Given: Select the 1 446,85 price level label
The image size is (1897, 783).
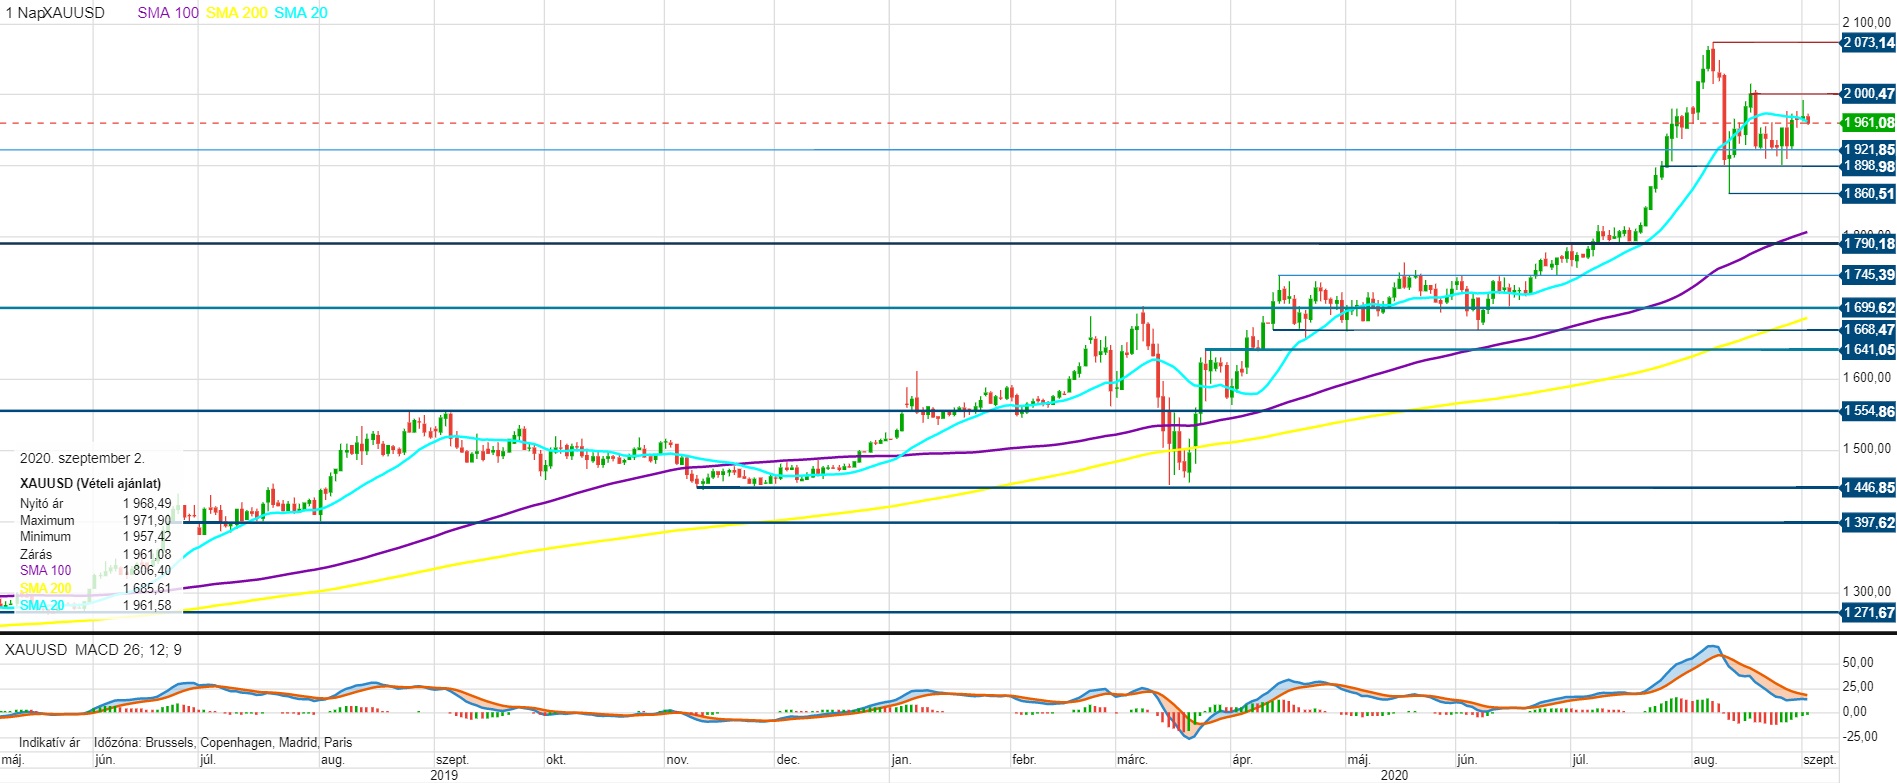Looking at the screenshot, I should [x=1869, y=488].
